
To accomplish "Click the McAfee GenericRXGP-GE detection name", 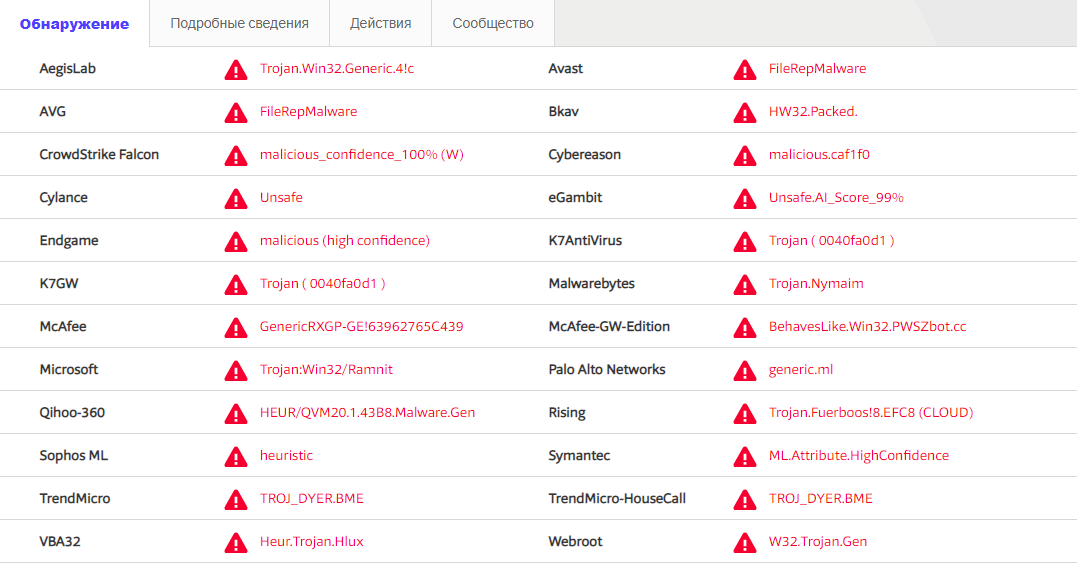I will (361, 327).
